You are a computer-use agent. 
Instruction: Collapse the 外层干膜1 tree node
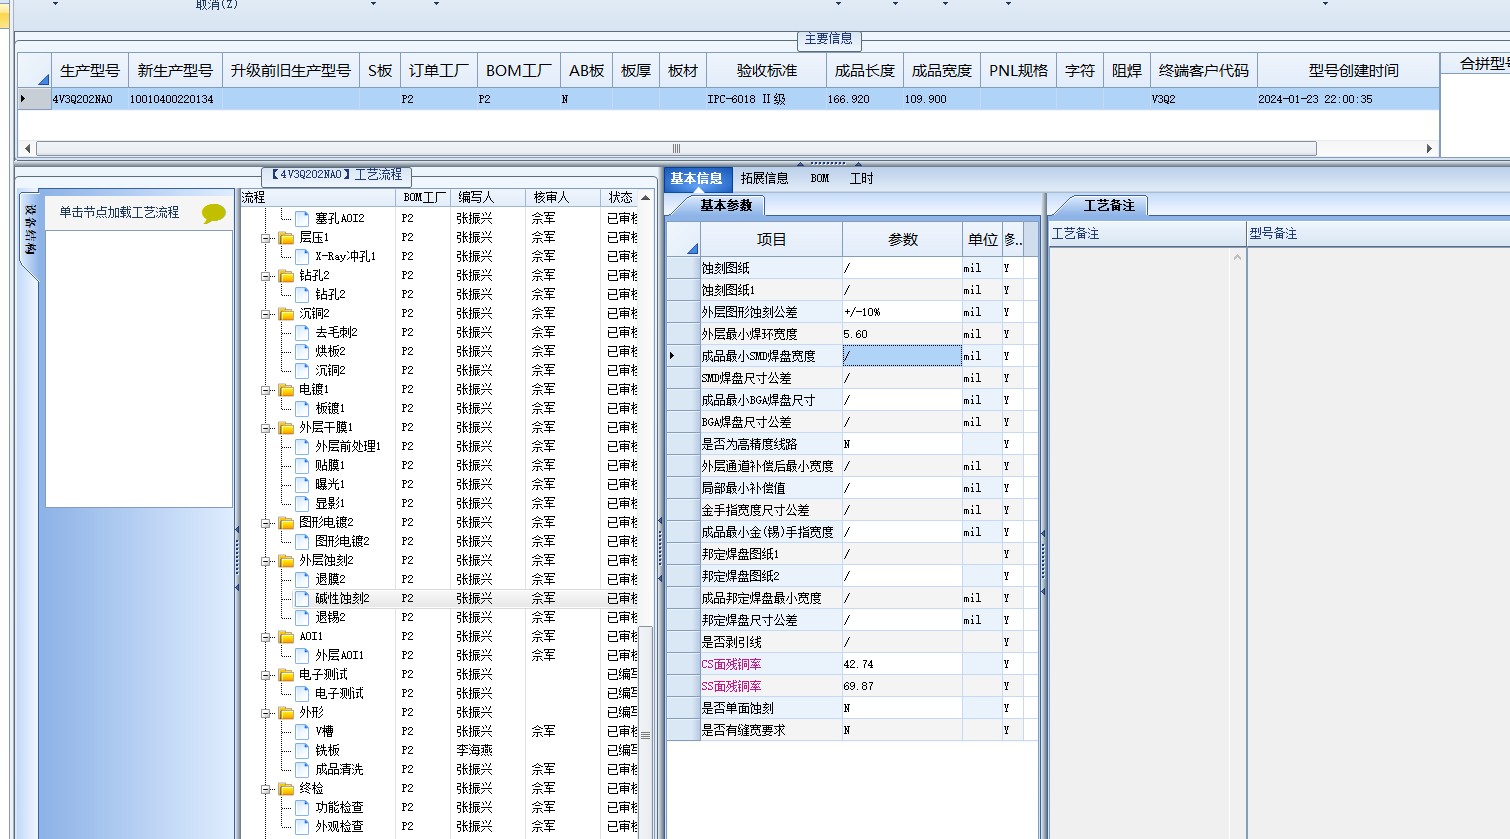[x=267, y=428]
